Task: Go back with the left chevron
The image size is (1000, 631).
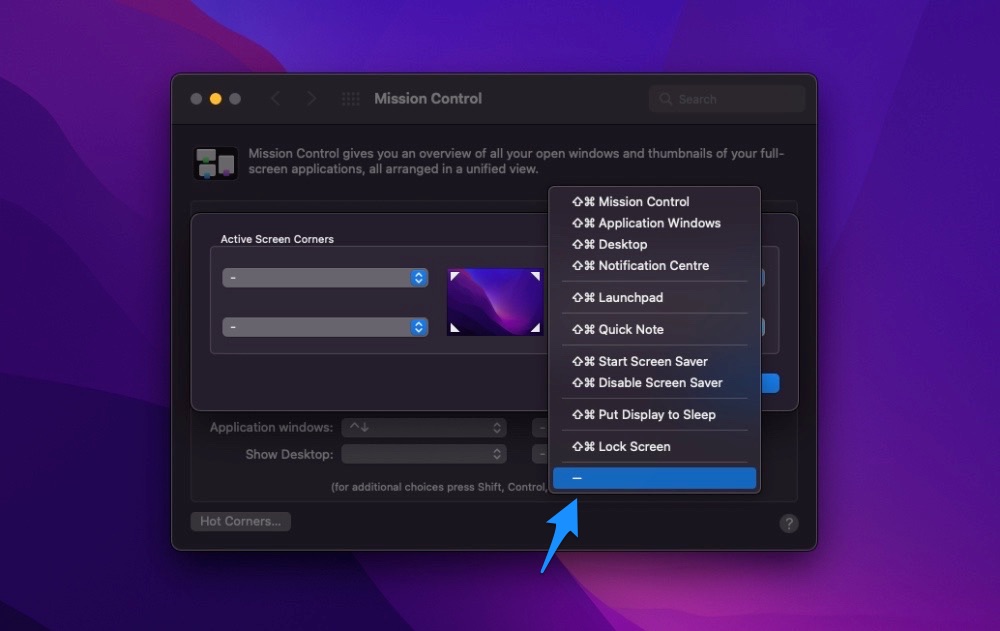Action: pyautogui.click(x=276, y=99)
